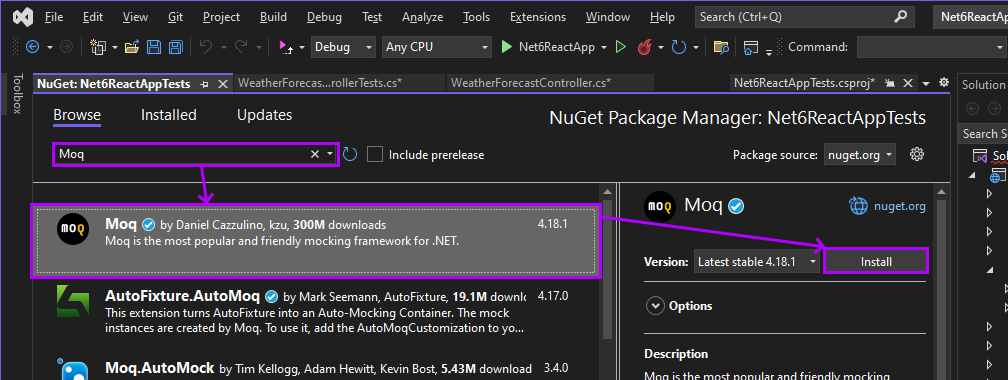Viewport: 1008px width, 380px height.
Task: Start debugging Net6ReactApp with green play
Action: (x=507, y=47)
